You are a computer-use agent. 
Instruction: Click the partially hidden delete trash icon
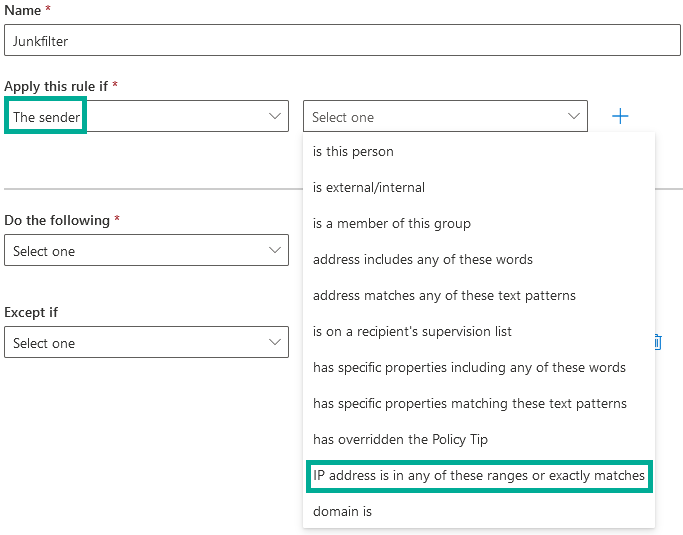point(658,342)
